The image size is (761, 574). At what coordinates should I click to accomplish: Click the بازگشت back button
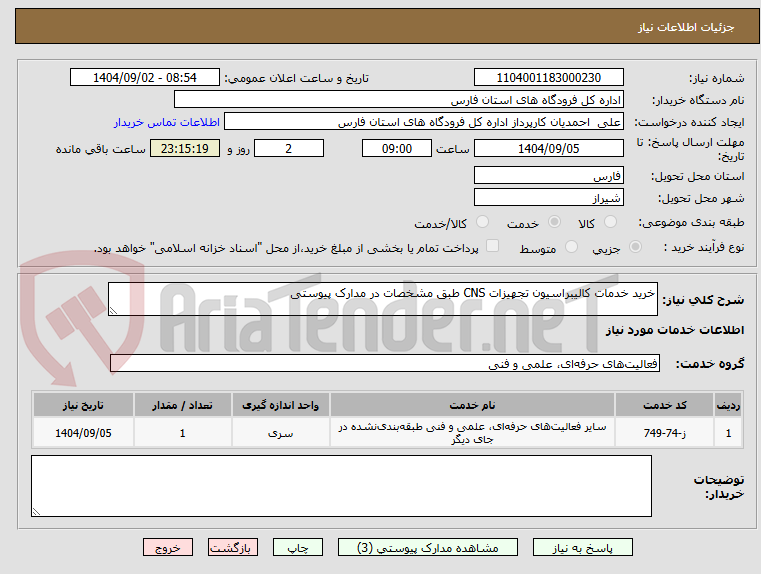(232, 547)
